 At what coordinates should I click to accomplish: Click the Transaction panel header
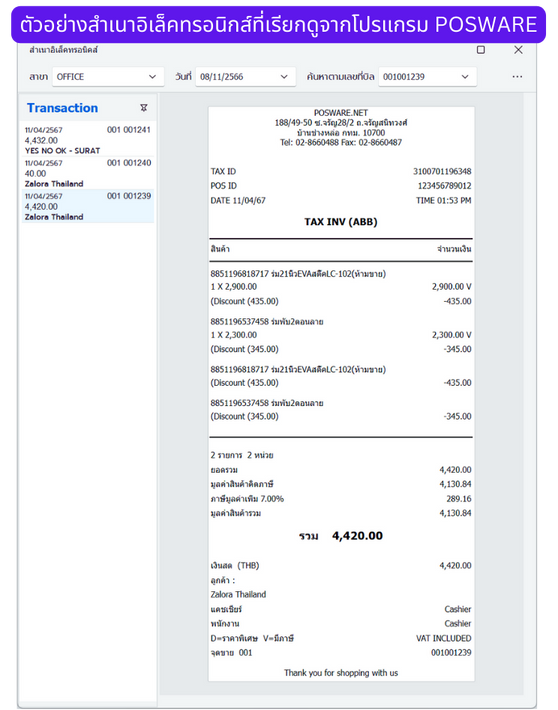coord(63,108)
